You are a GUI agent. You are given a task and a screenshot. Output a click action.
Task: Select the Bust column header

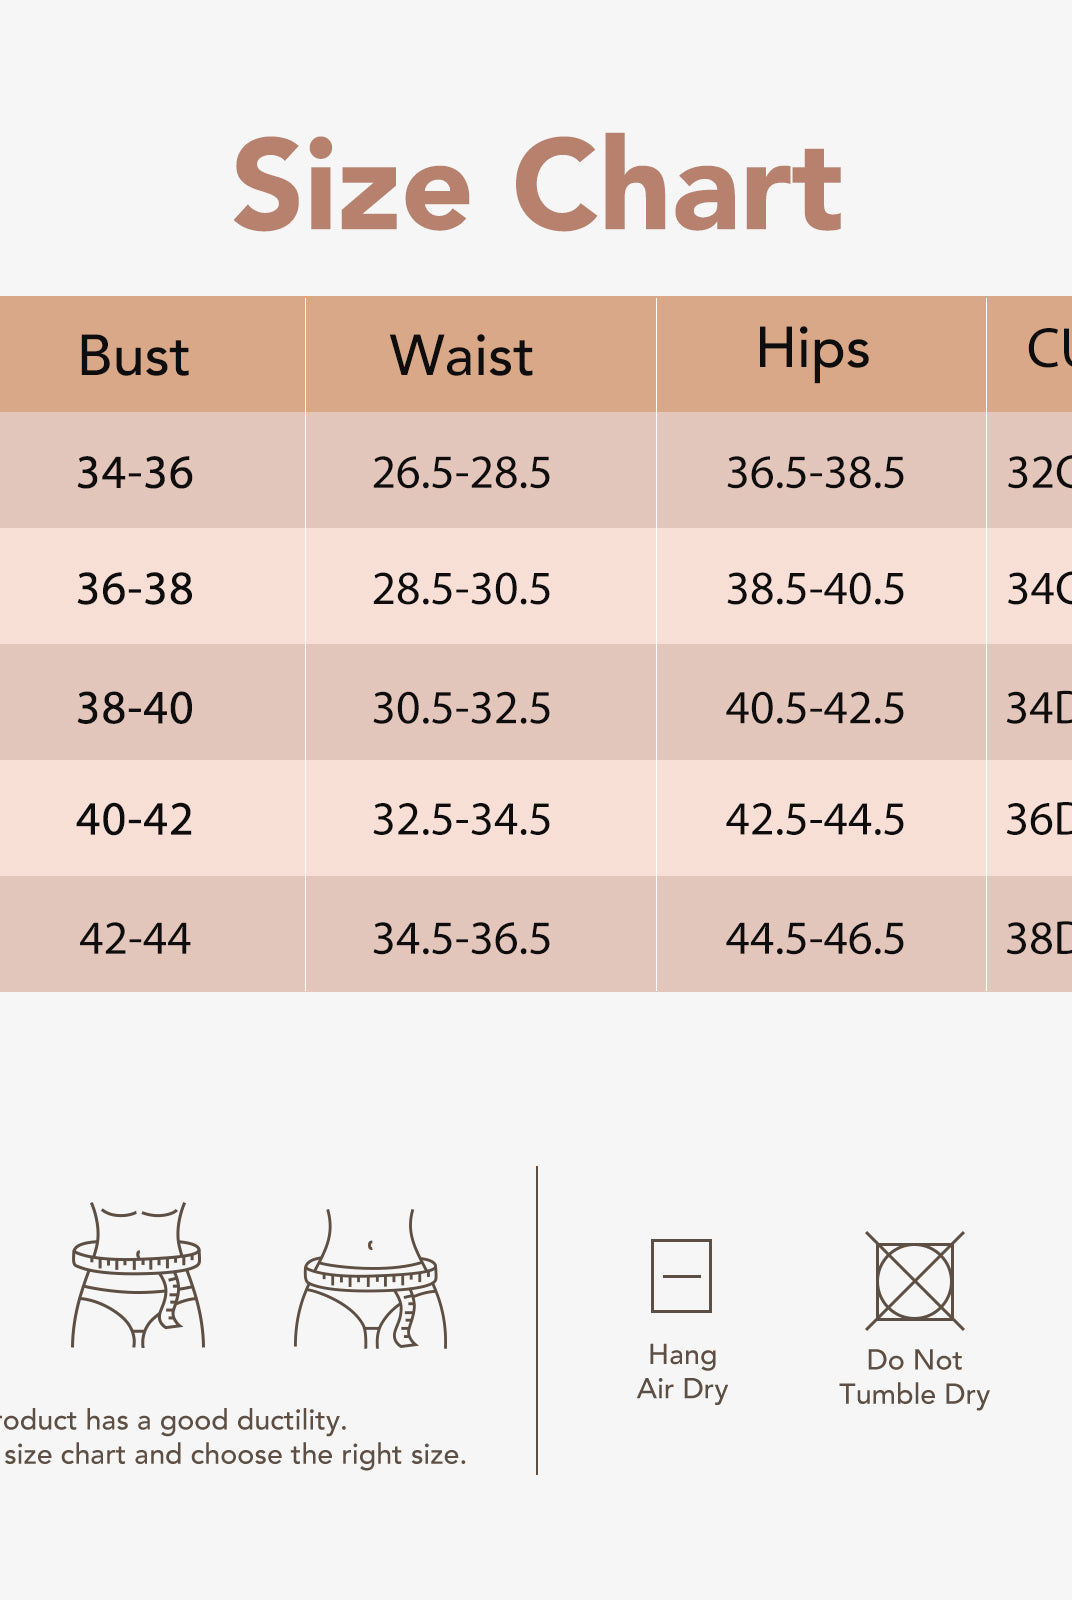134,356
